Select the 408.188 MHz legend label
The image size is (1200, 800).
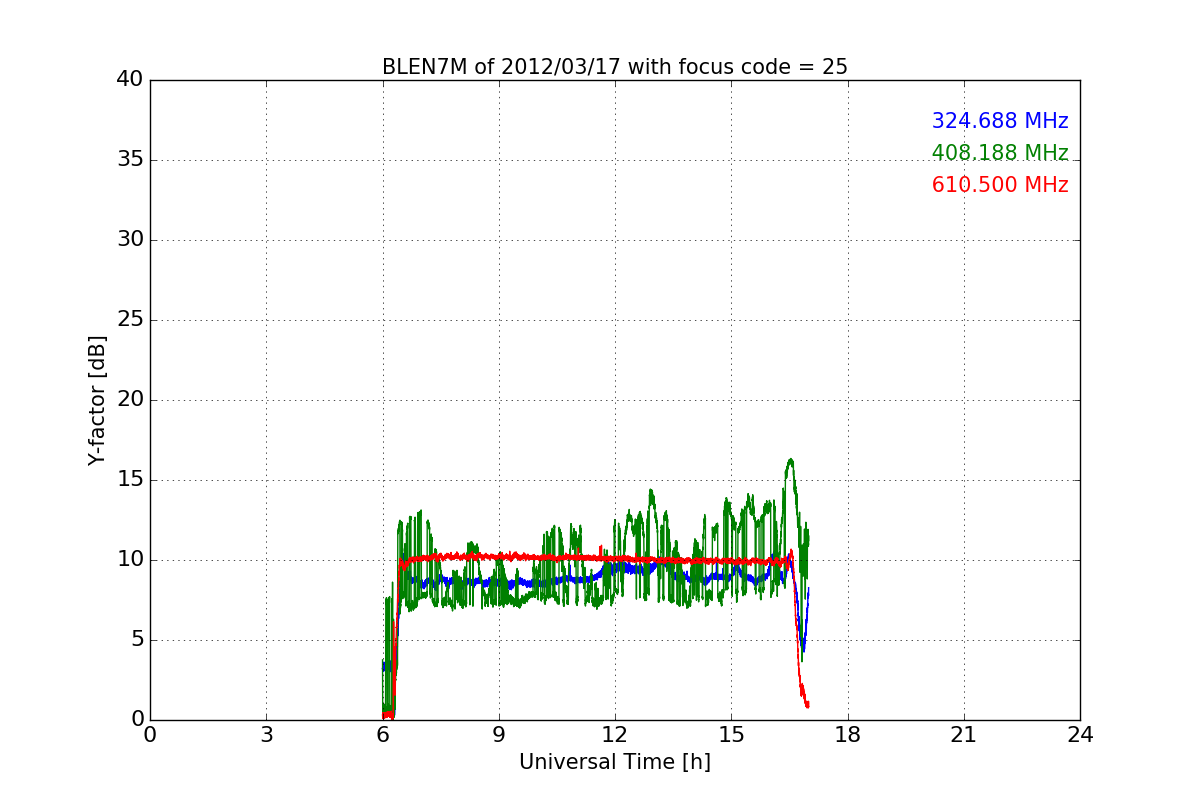pos(1000,153)
